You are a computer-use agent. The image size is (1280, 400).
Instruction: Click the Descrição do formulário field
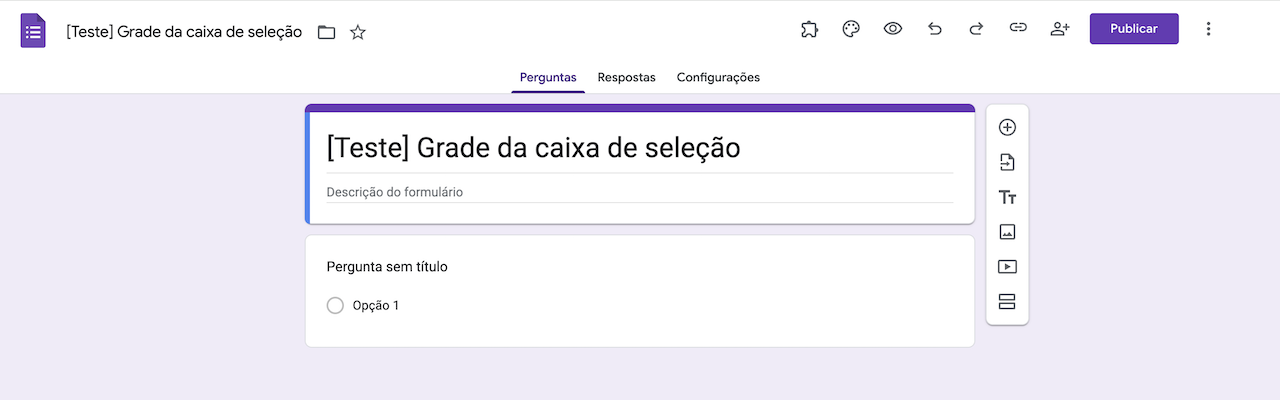click(639, 191)
